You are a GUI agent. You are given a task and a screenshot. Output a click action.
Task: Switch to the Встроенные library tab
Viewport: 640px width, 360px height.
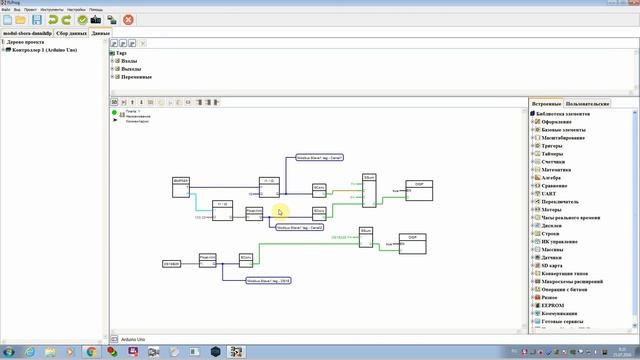tap(546, 104)
